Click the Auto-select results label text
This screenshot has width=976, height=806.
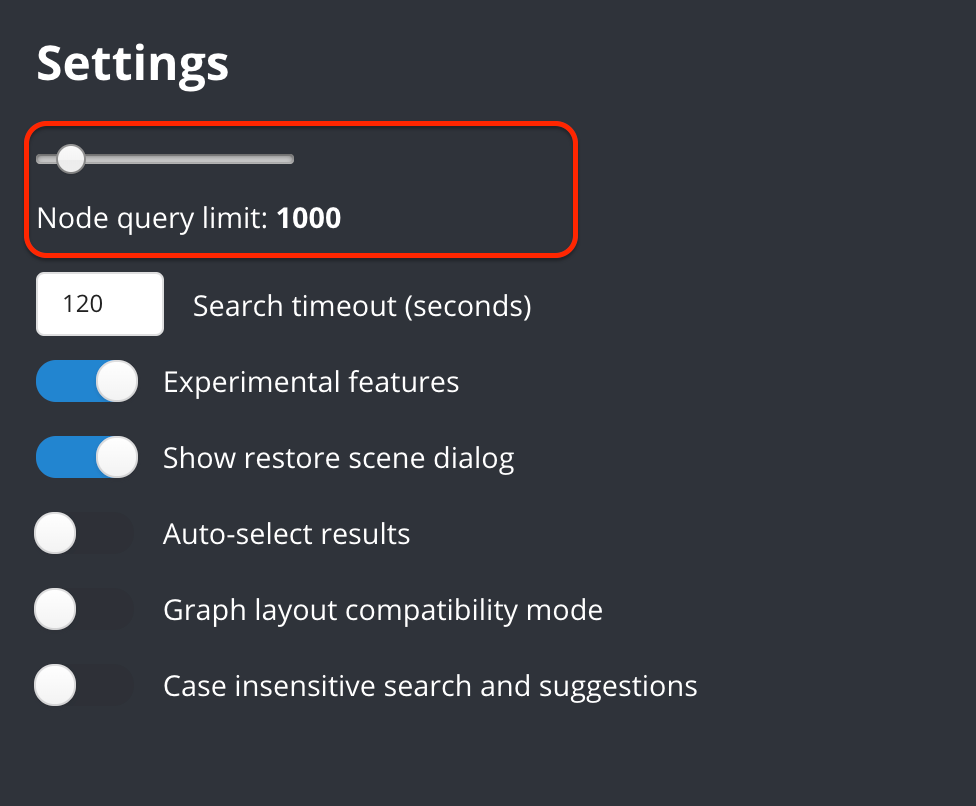click(286, 534)
